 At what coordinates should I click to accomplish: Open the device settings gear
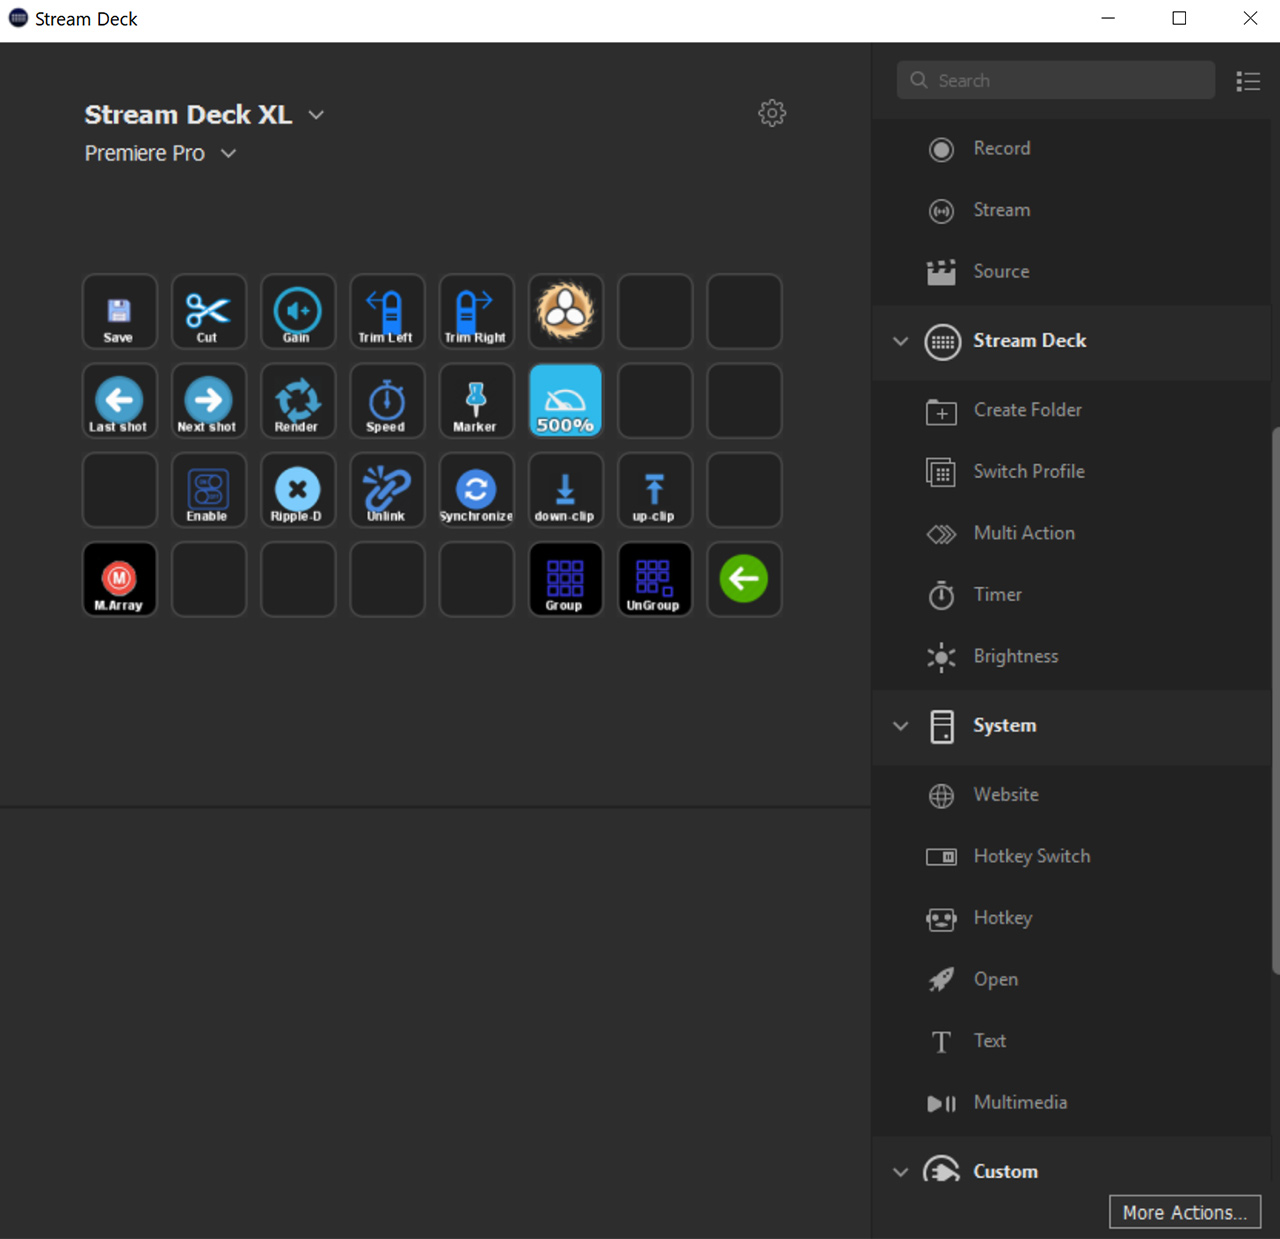(771, 113)
